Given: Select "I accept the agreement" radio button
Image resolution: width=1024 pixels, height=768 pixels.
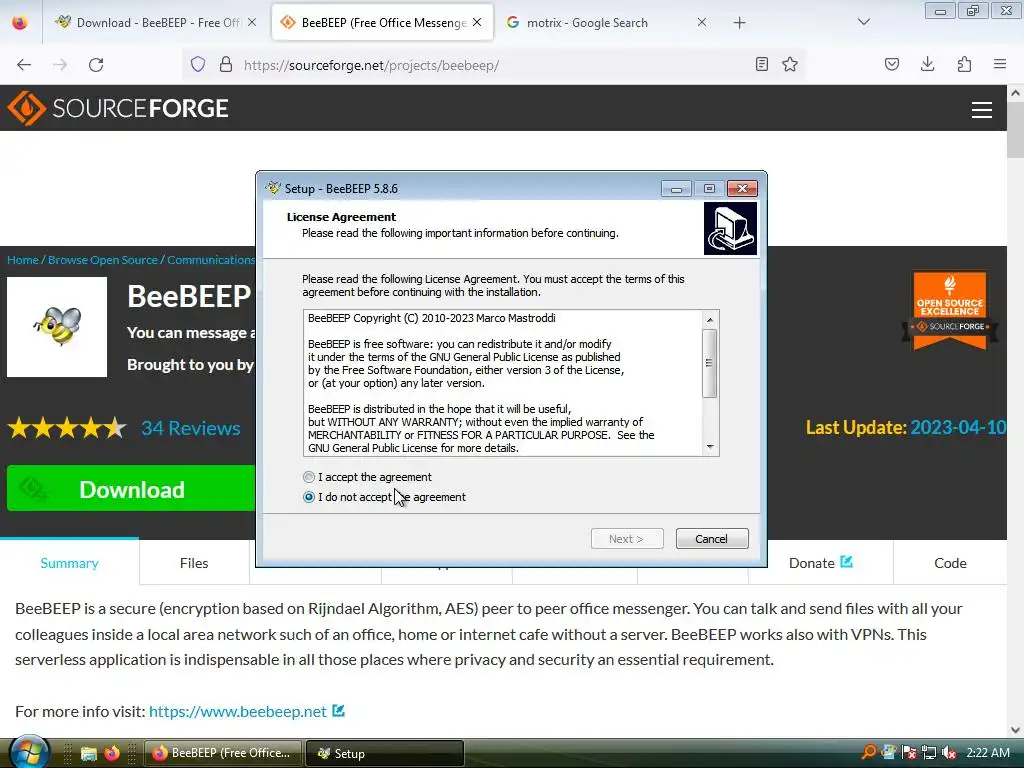Looking at the screenshot, I should [x=309, y=477].
